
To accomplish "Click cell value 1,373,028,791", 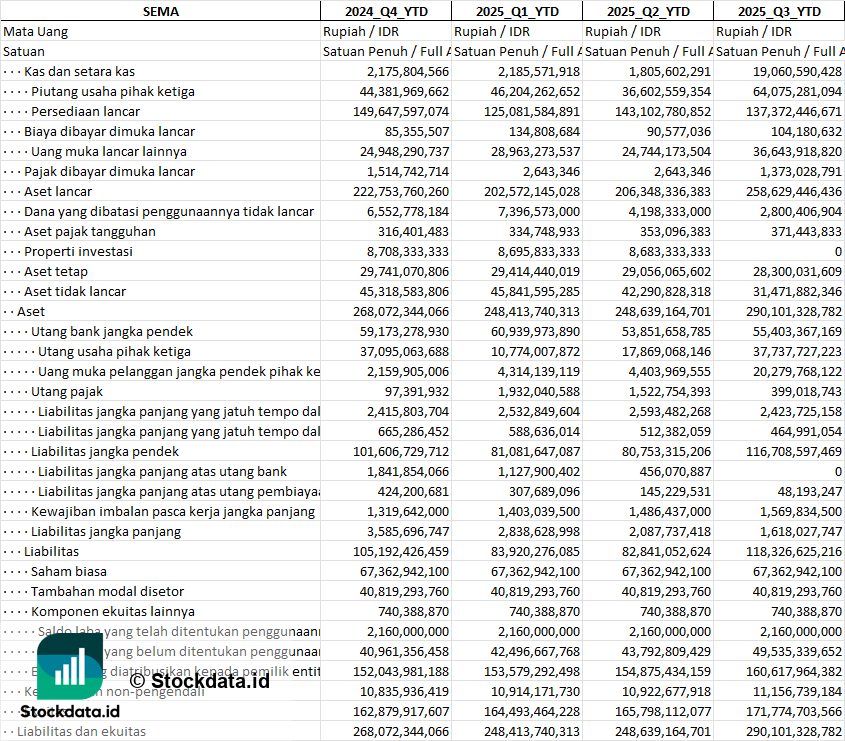I will (801, 171).
